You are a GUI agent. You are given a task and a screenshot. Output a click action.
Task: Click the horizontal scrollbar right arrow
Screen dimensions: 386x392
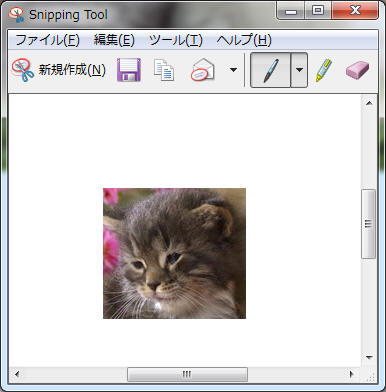tap(351, 374)
